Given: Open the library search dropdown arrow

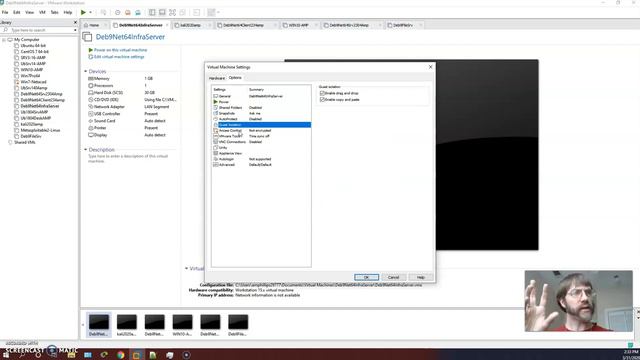Looking at the screenshot, I should (x=75, y=30).
